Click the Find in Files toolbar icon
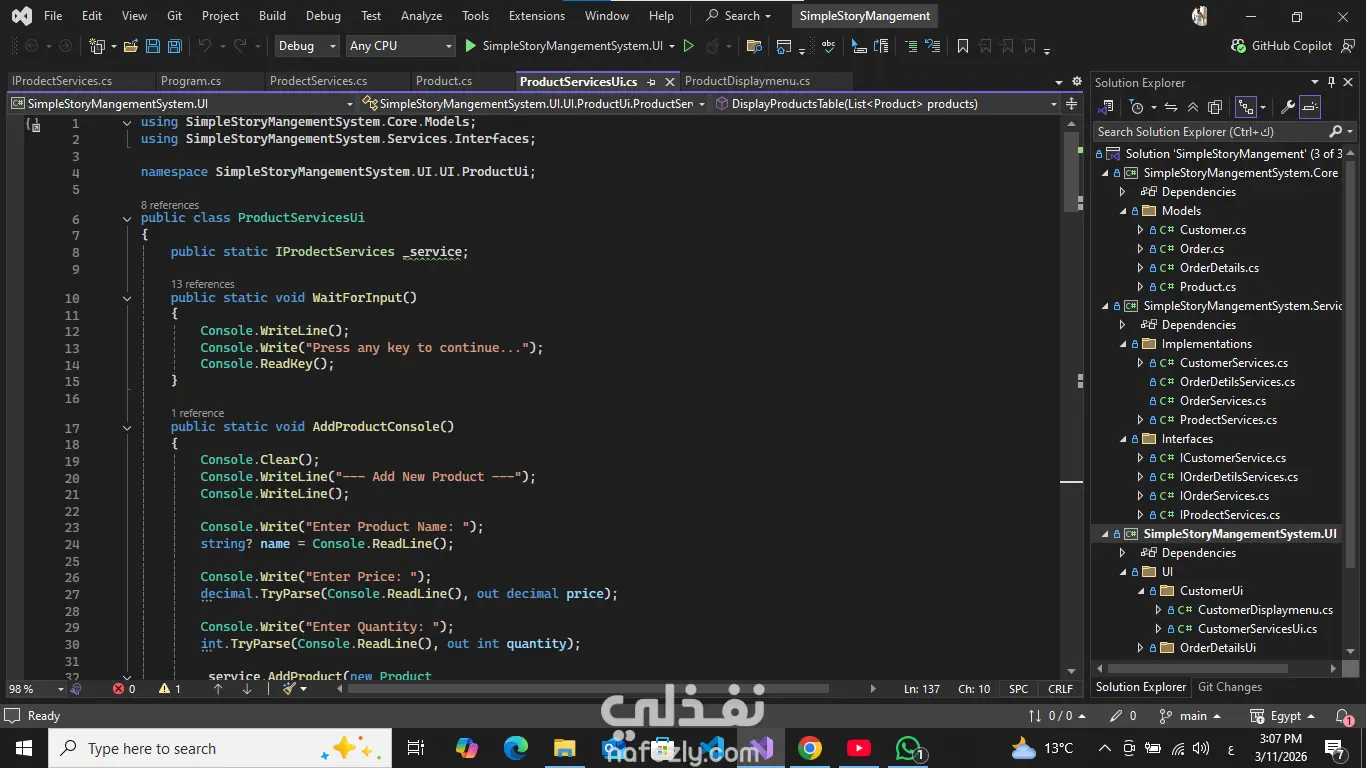 [755, 46]
